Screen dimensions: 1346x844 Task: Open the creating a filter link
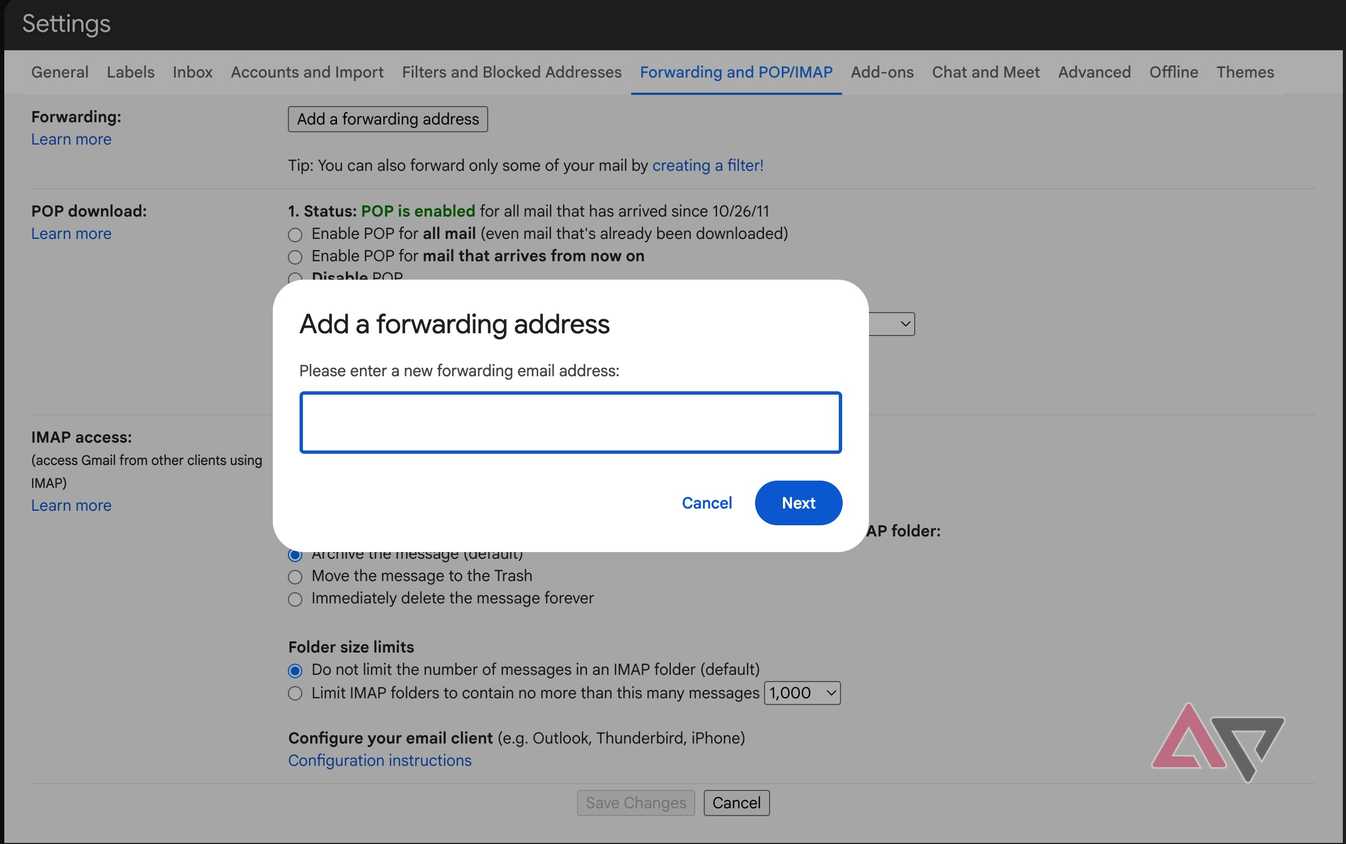[x=708, y=165]
